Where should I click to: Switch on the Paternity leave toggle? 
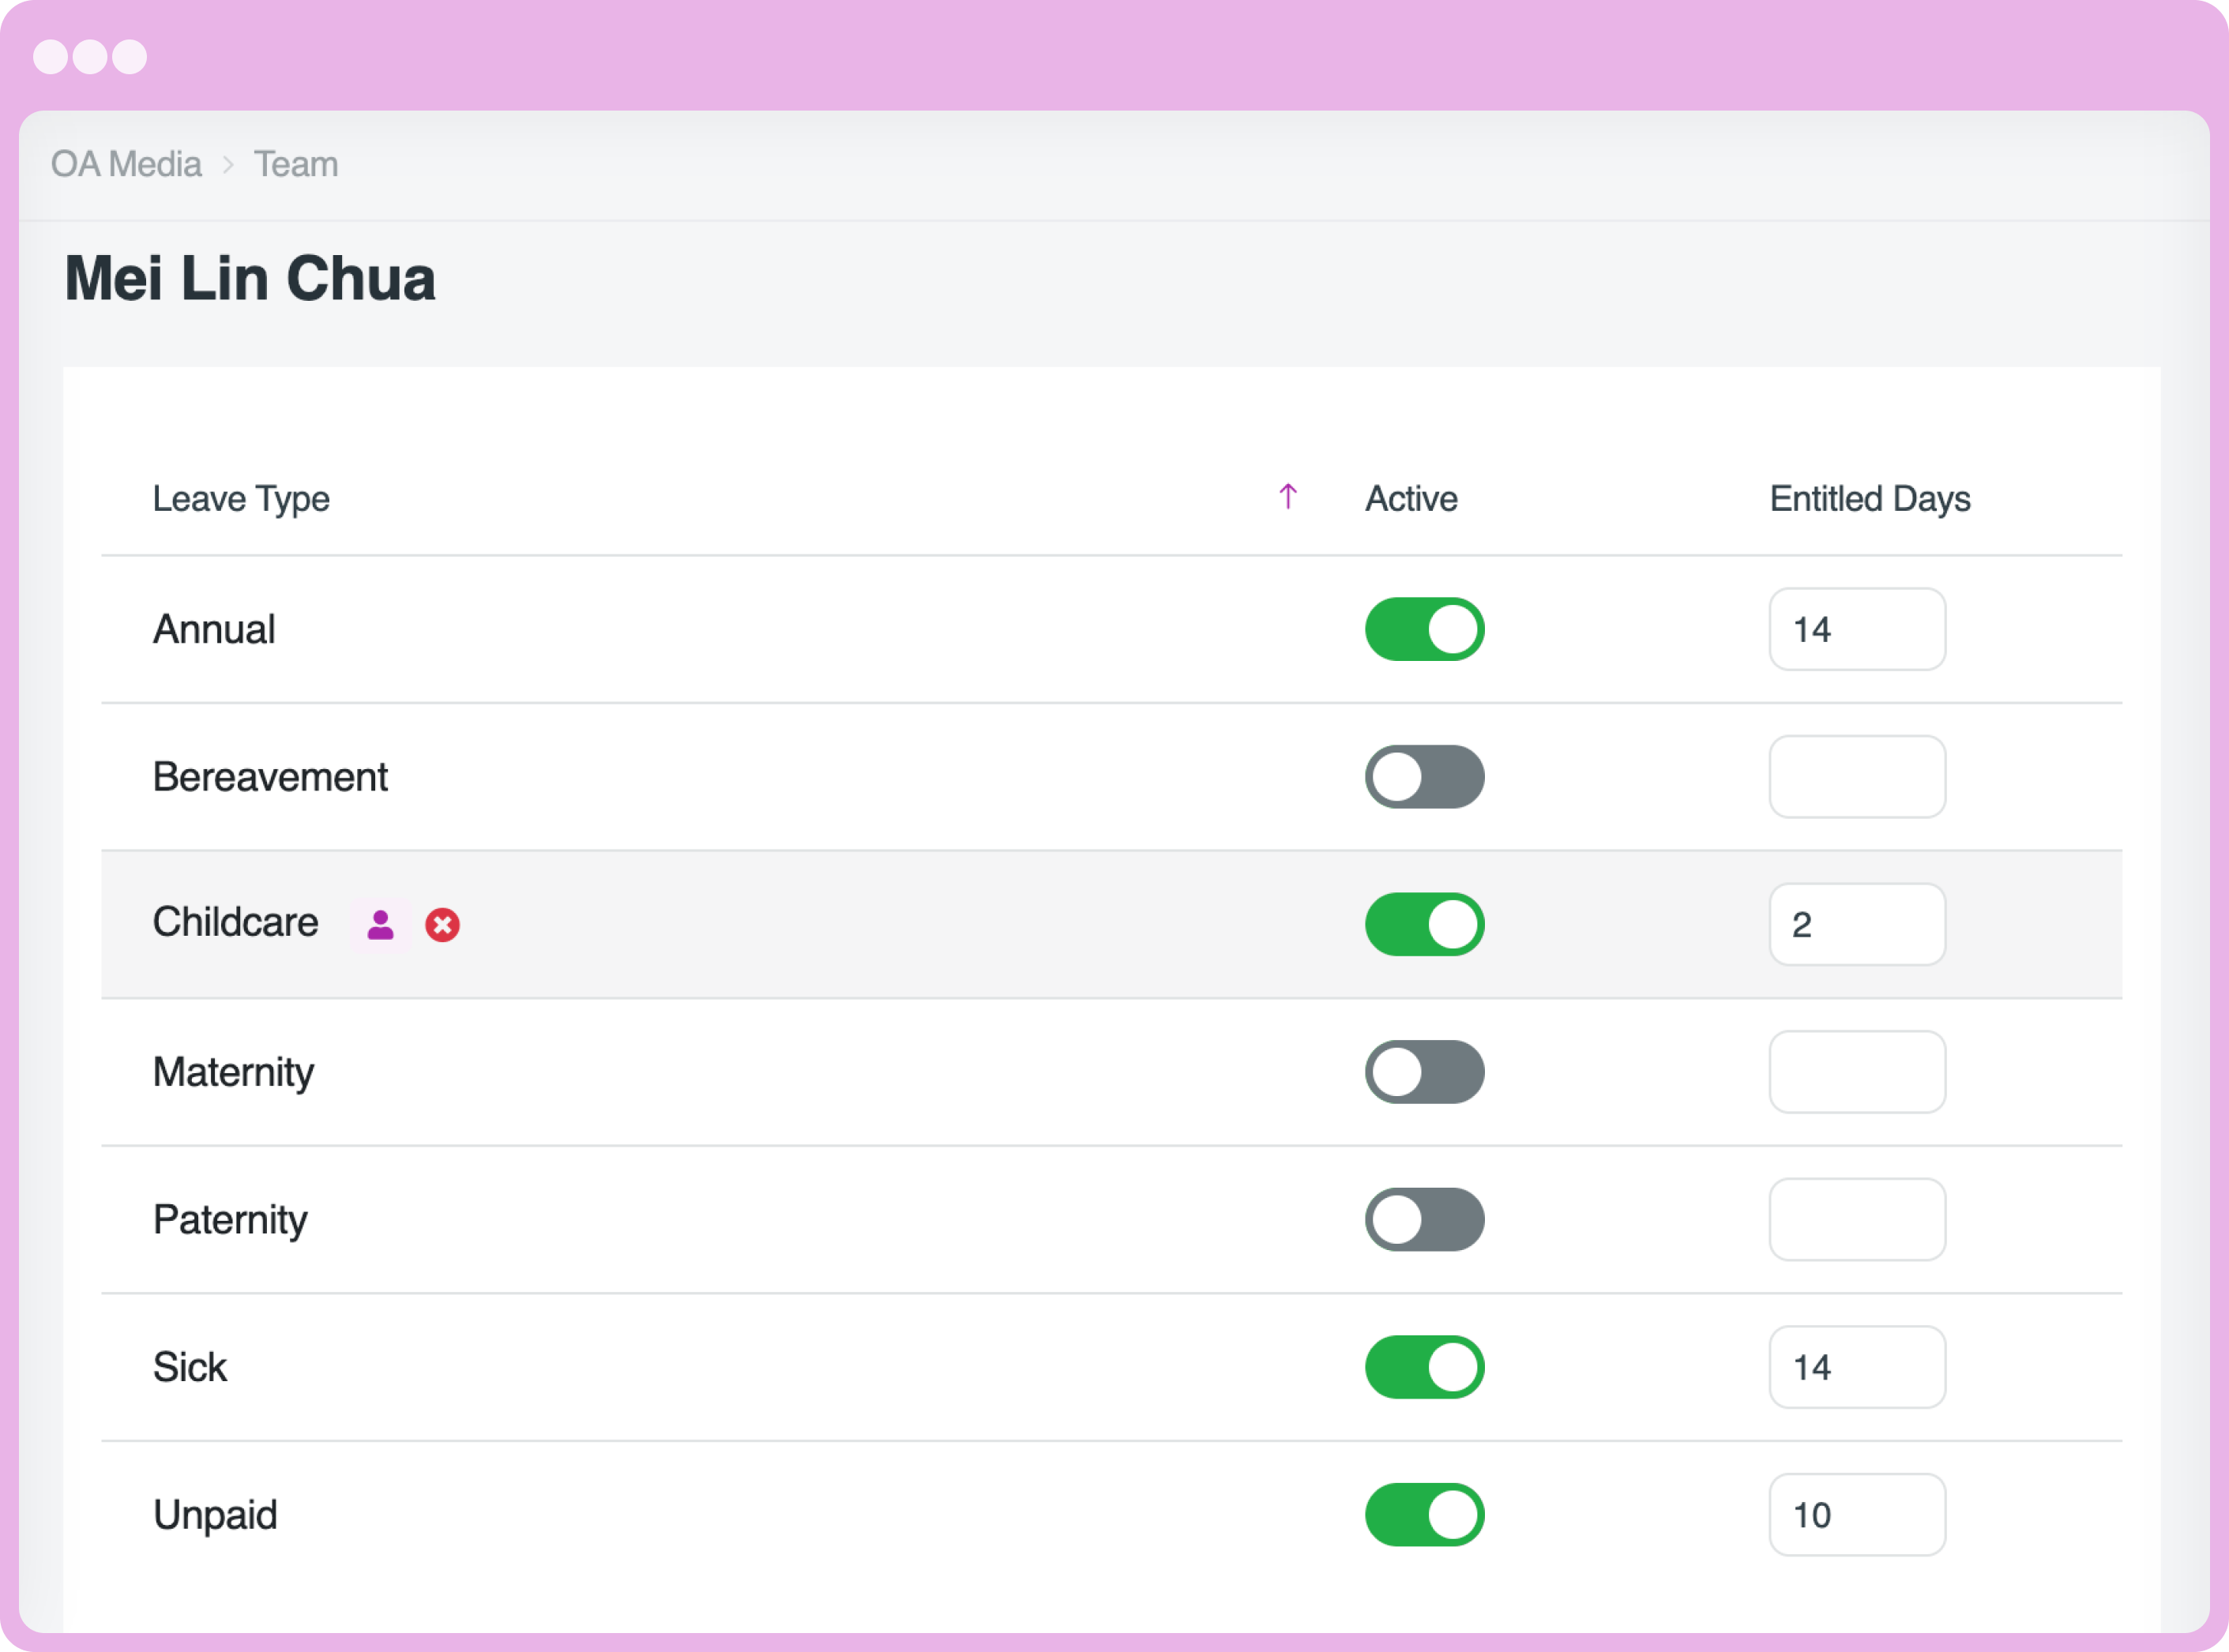(x=1424, y=1219)
